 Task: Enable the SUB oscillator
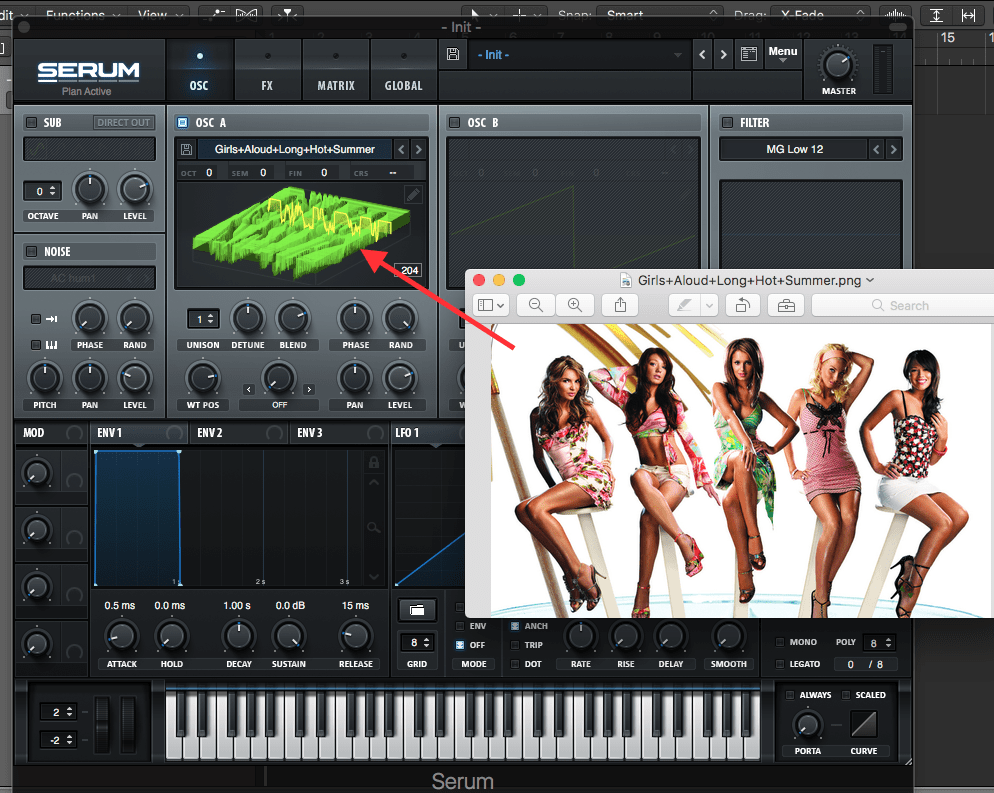31,122
